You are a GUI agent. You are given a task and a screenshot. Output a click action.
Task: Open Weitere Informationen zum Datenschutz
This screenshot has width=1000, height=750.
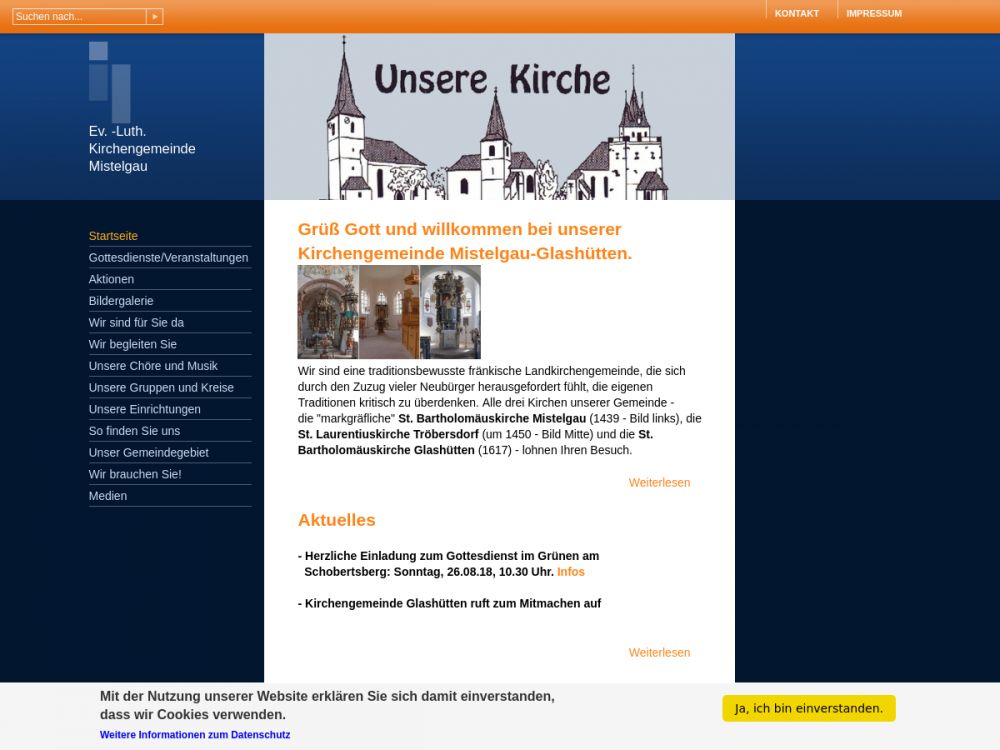[x=195, y=735]
